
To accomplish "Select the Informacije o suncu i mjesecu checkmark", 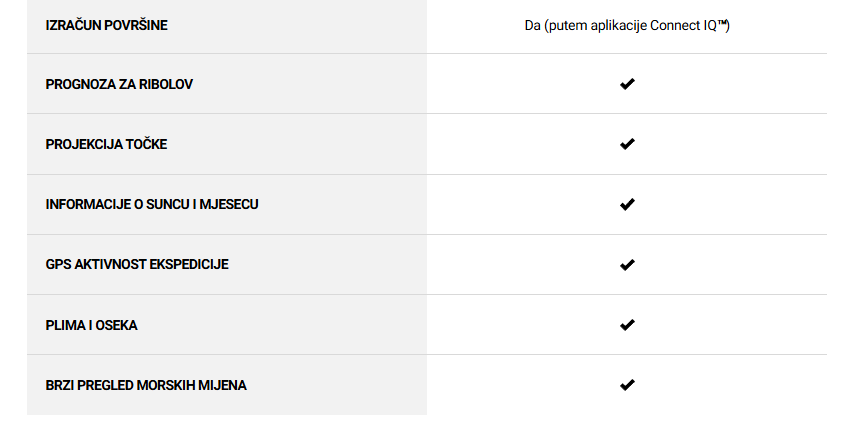I will pyautogui.click(x=627, y=204).
